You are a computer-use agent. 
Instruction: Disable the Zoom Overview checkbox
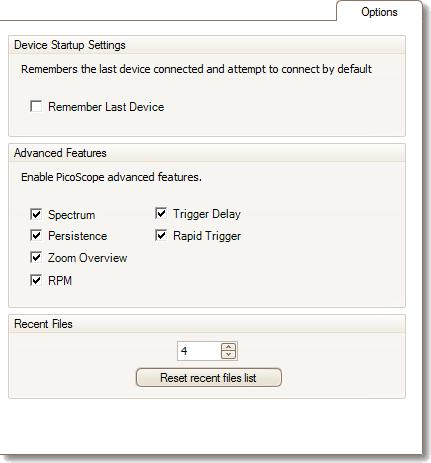pyautogui.click(x=36, y=258)
